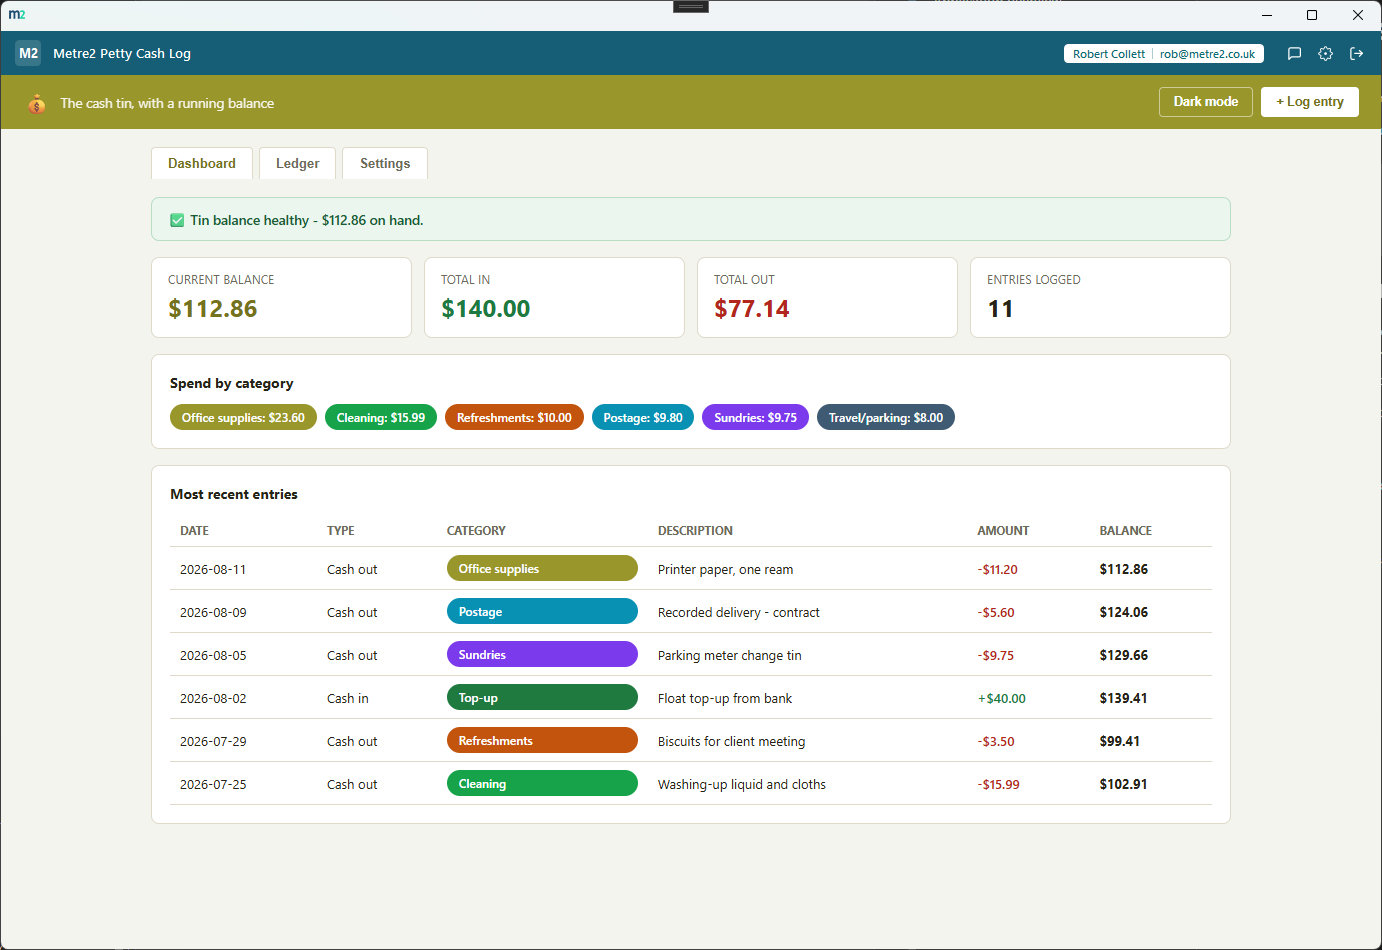Click the M2 app logo badge
The width and height of the screenshot is (1382, 950).
tap(28, 53)
